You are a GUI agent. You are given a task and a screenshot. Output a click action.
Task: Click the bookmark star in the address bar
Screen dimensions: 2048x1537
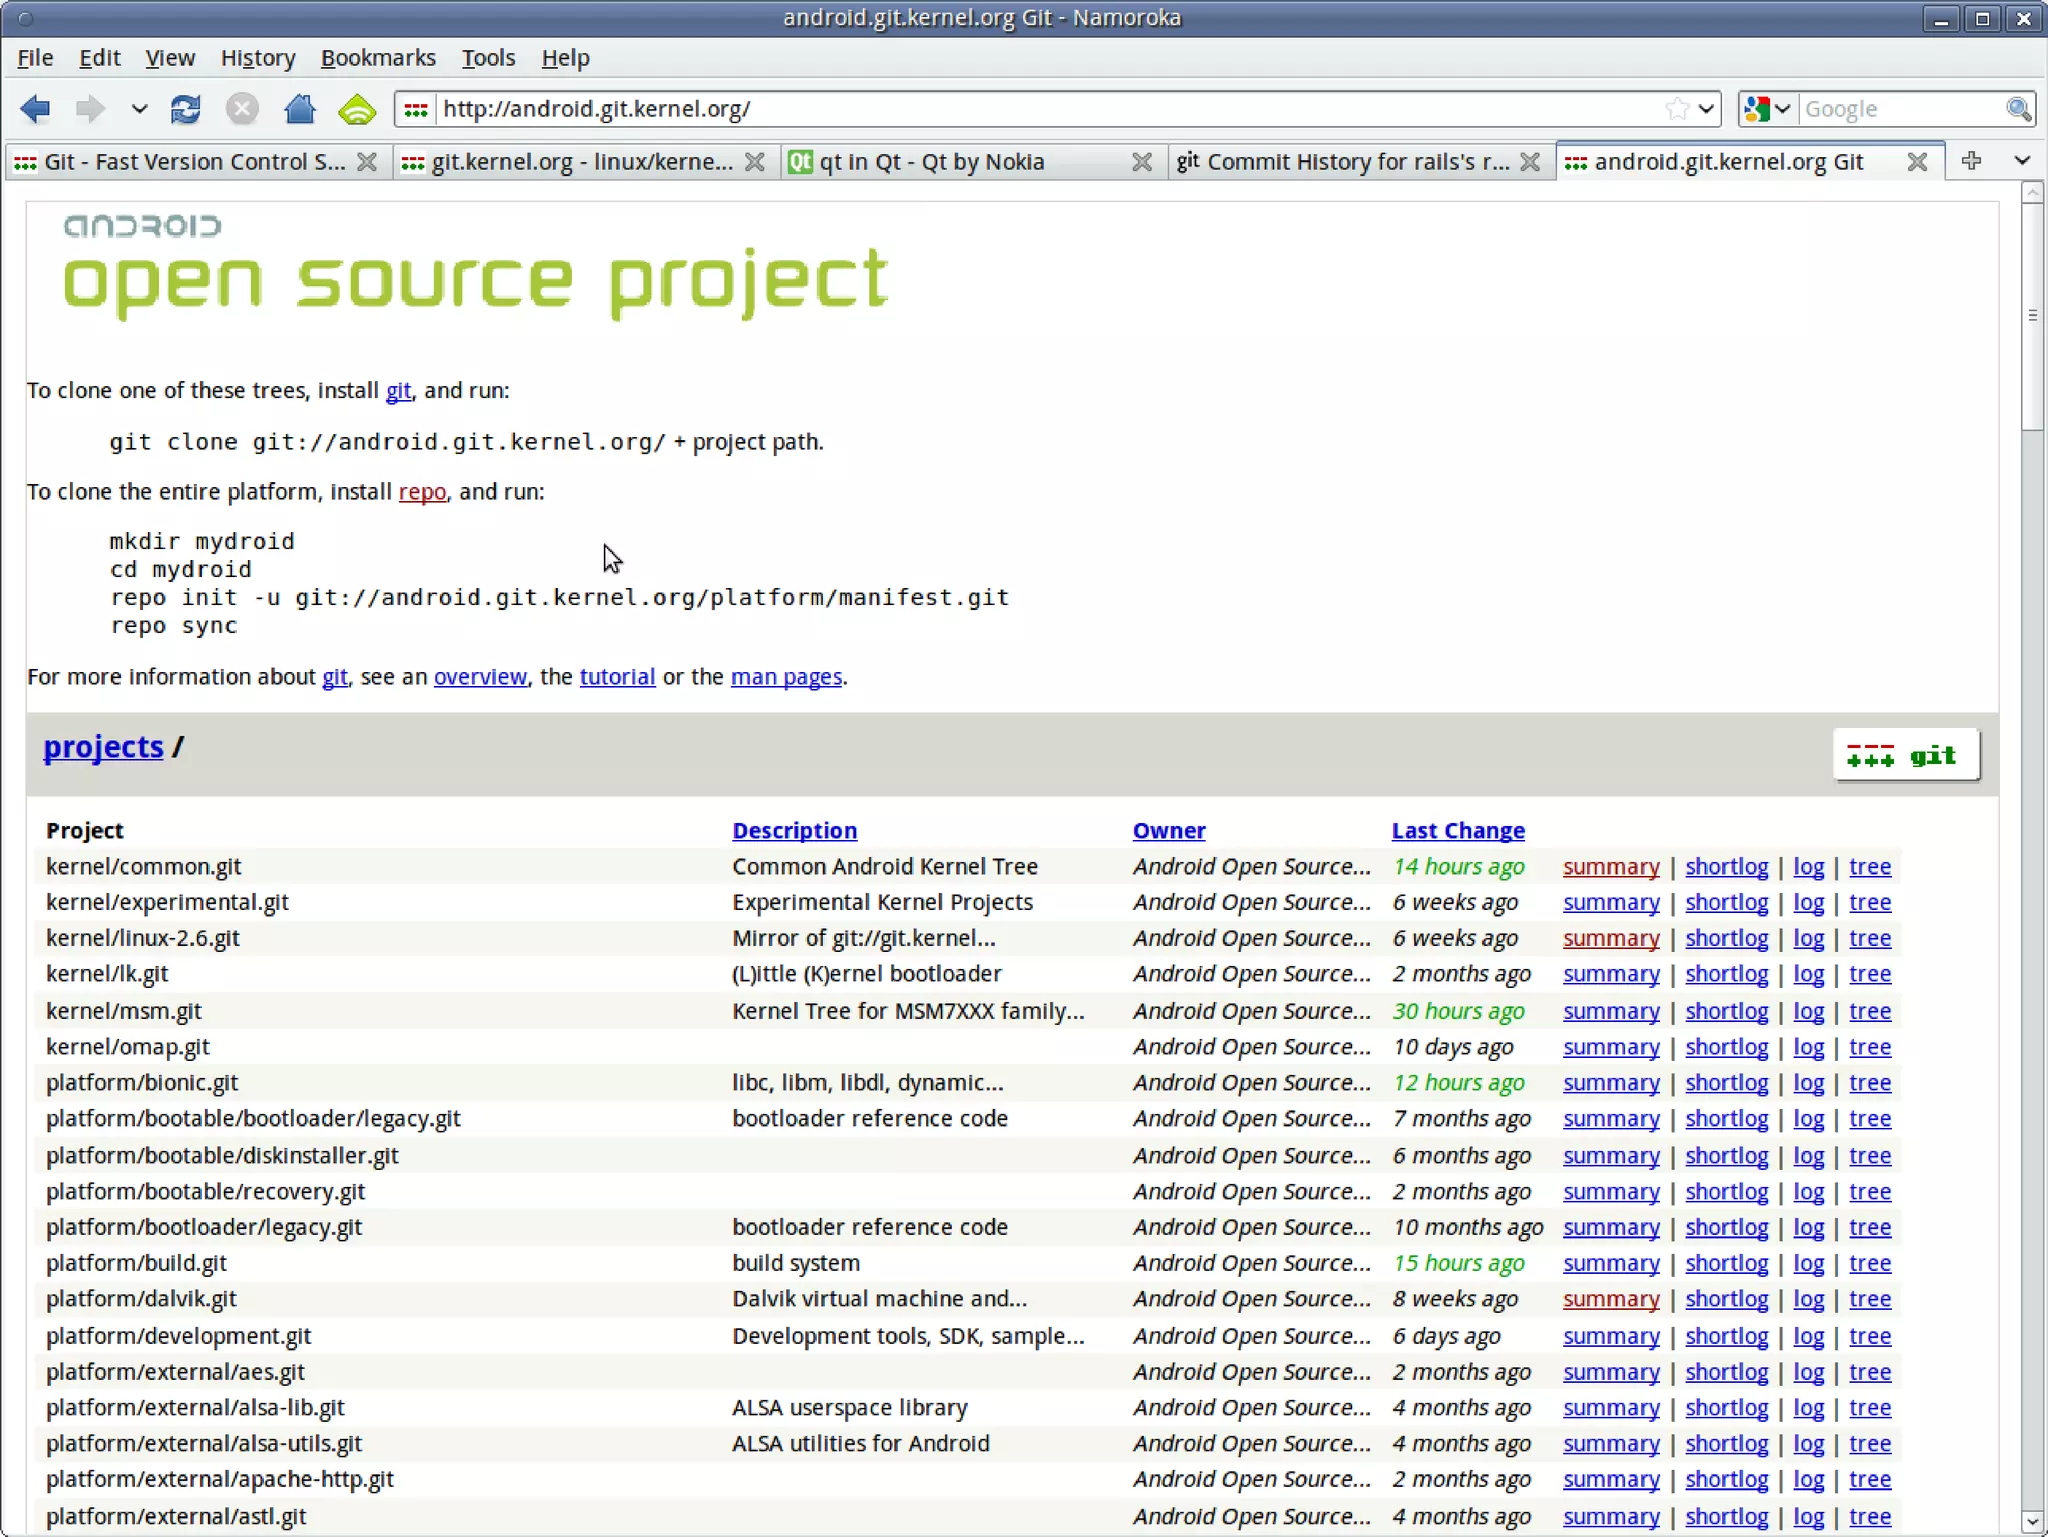click(1677, 109)
